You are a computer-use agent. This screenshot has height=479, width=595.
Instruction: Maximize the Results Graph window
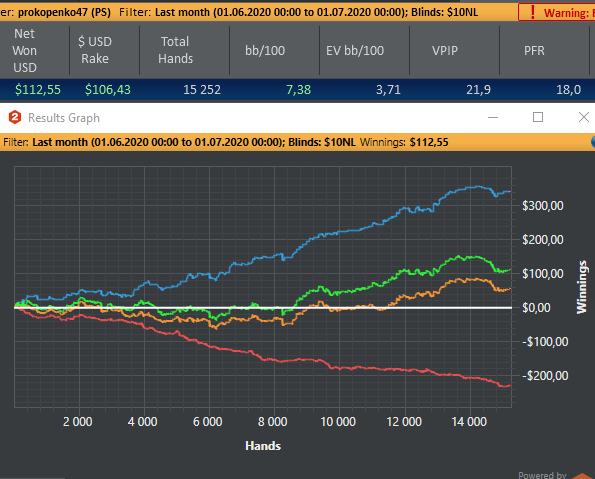[x=538, y=117]
